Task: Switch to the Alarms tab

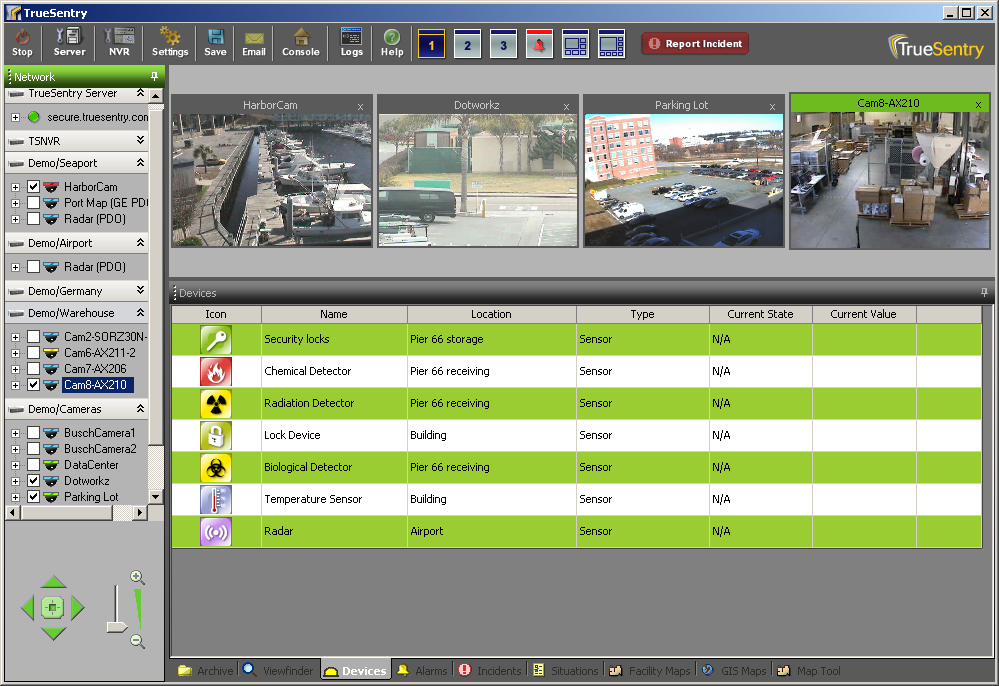Action: 422,671
